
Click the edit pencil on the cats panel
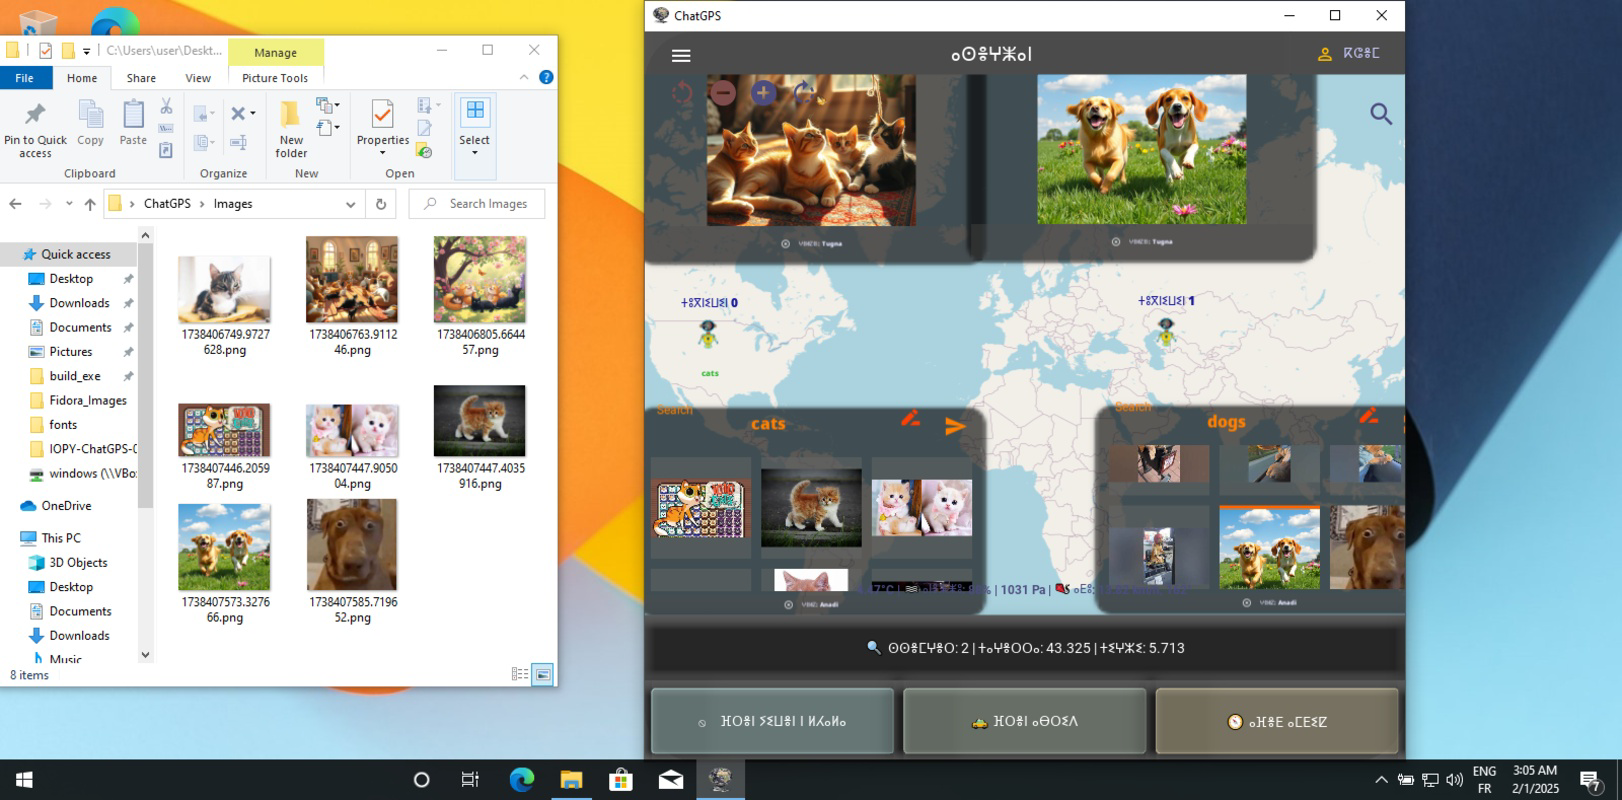pyautogui.click(x=910, y=418)
